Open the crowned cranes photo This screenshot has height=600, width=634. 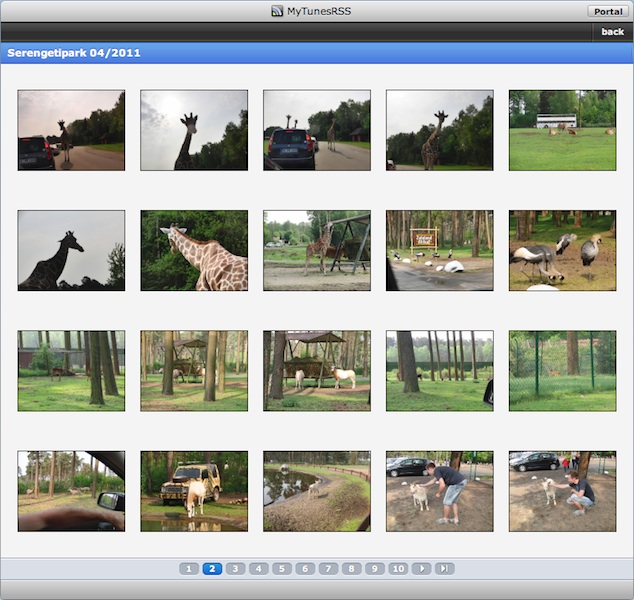pos(562,250)
